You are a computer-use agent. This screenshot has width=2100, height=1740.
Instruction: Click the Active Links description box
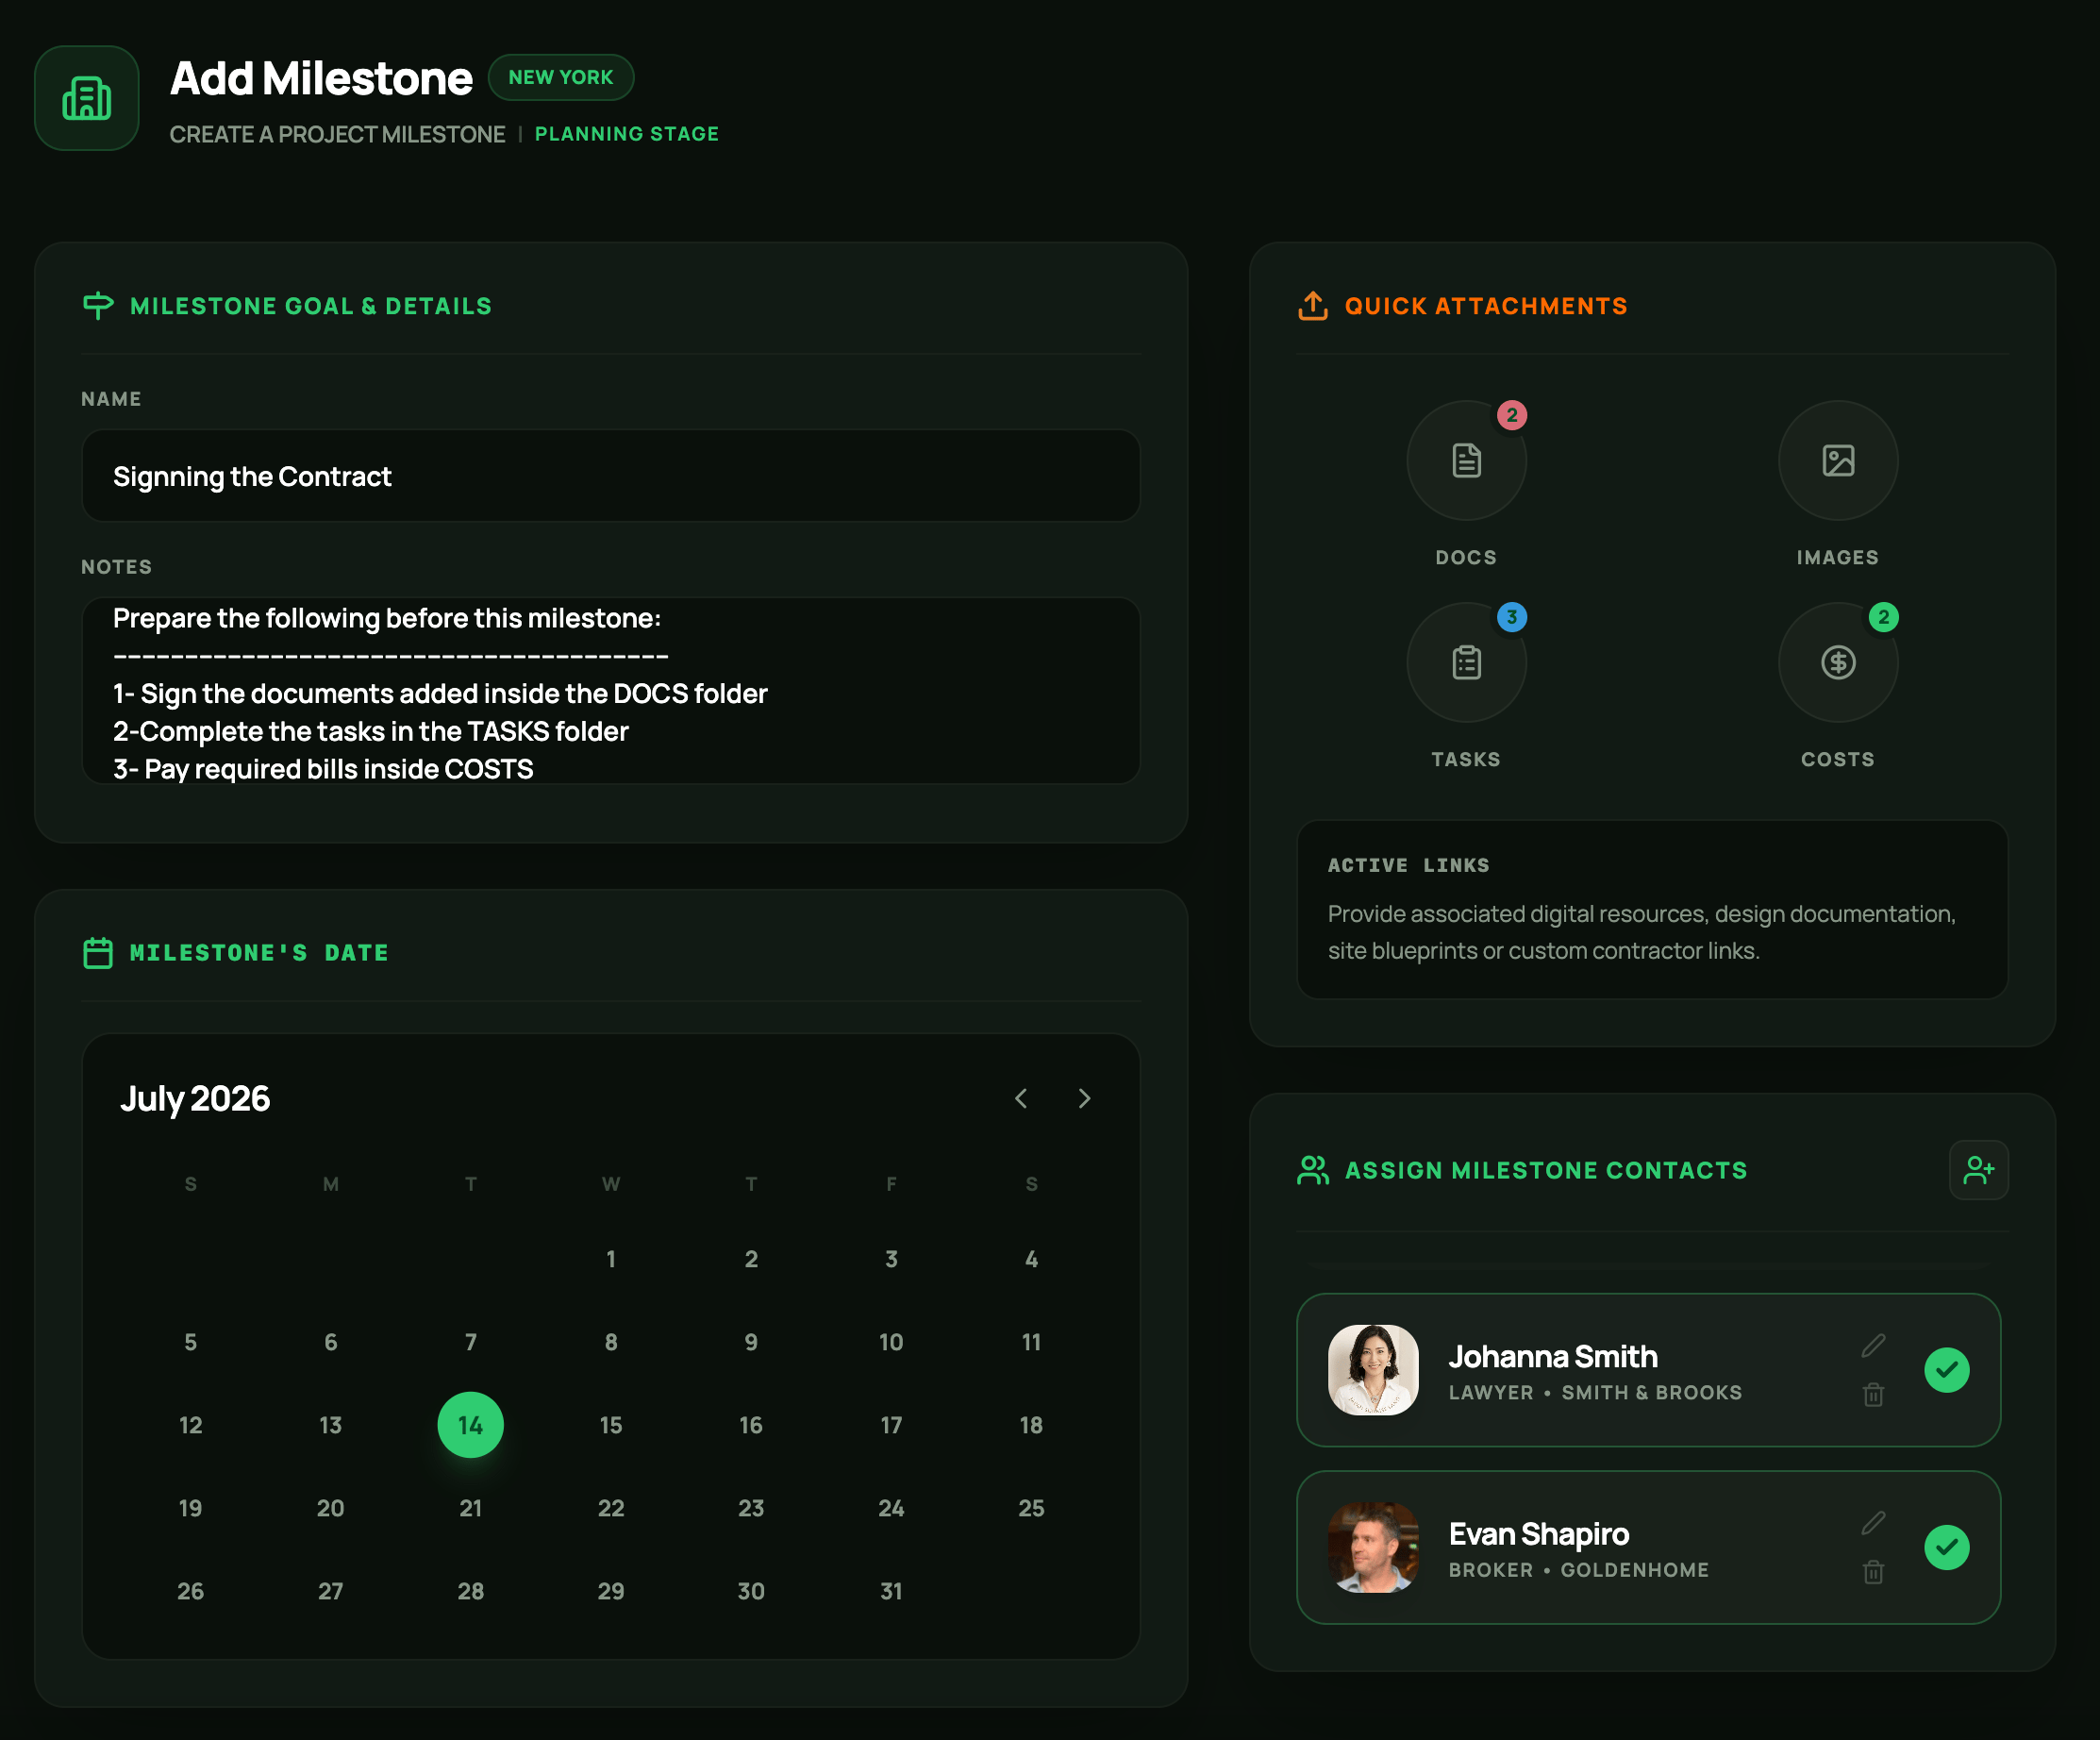(1652, 910)
